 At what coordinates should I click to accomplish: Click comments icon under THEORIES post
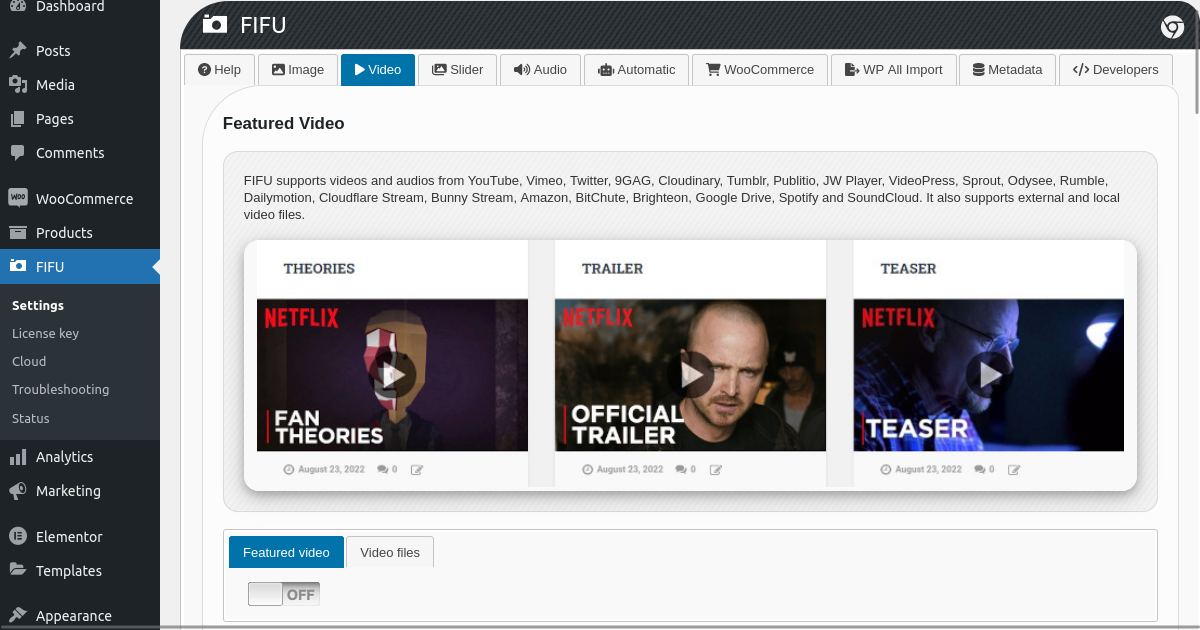coord(383,469)
